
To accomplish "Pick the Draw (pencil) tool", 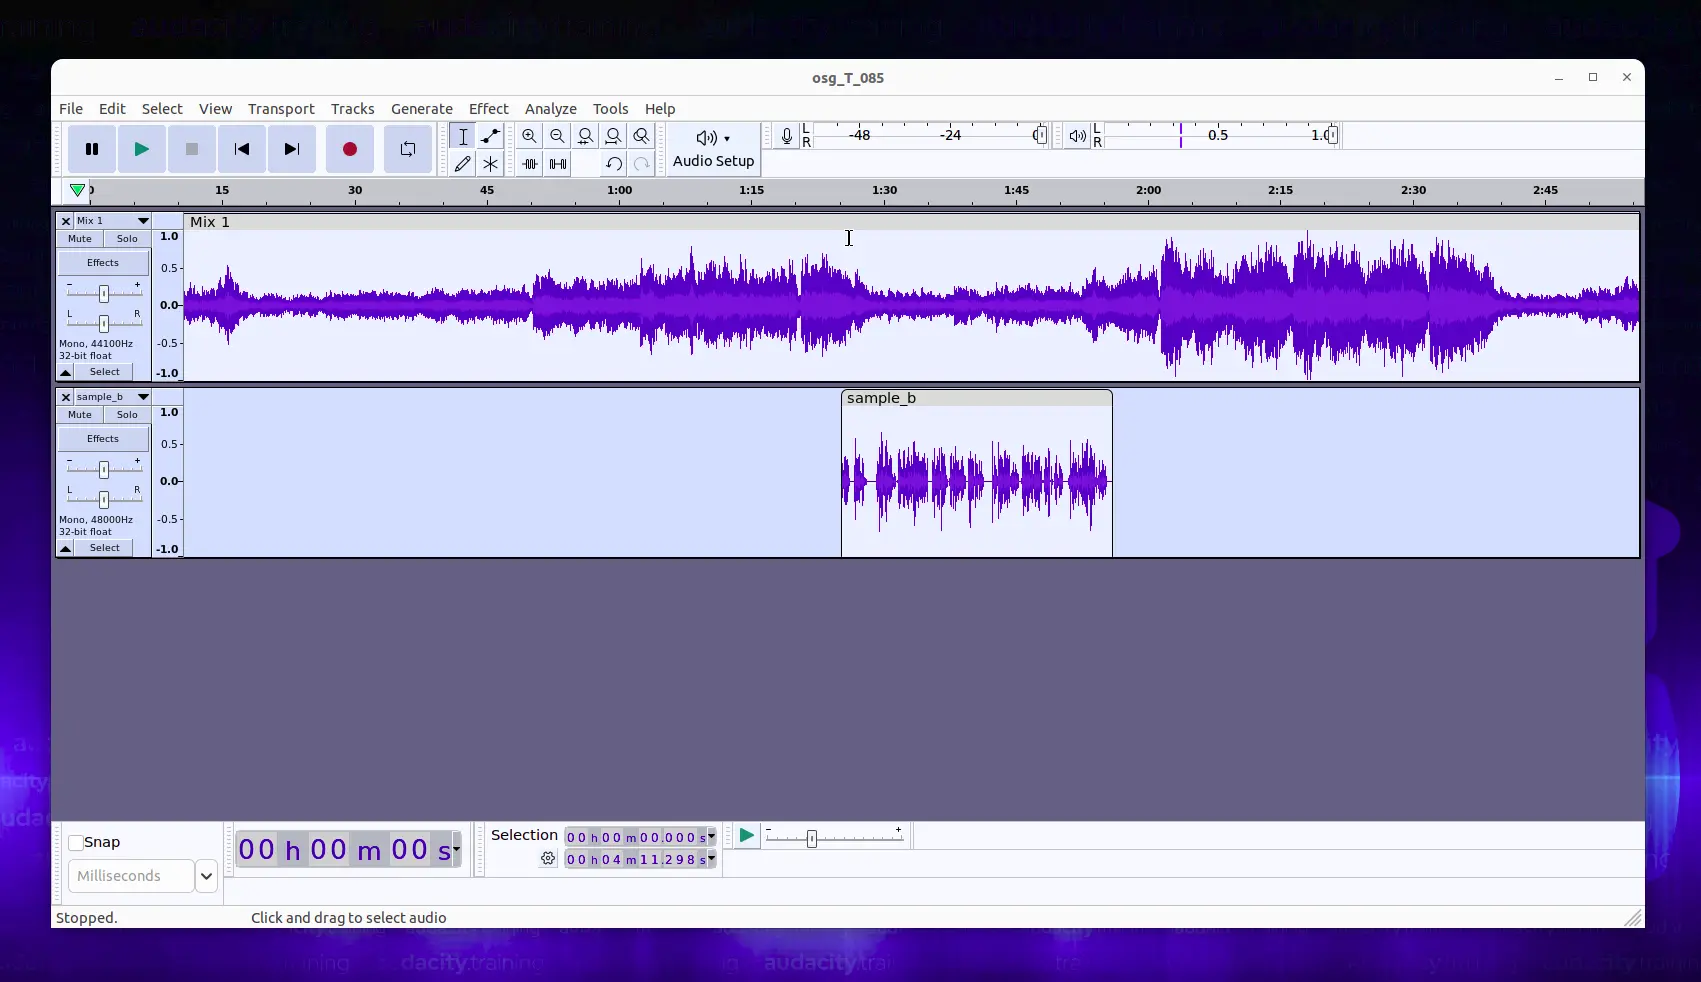I will [x=463, y=163].
